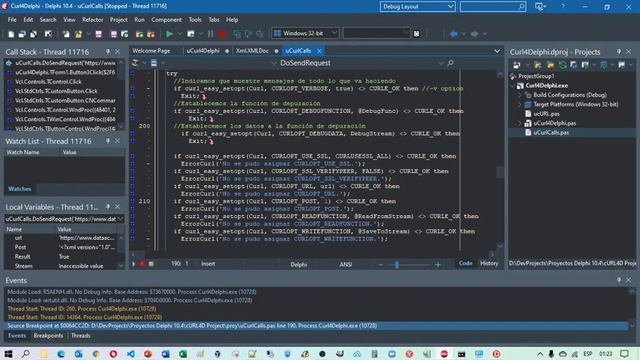Click the ESP language indicator in the tray
The image size is (640, 360).
[x=588, y=353]
